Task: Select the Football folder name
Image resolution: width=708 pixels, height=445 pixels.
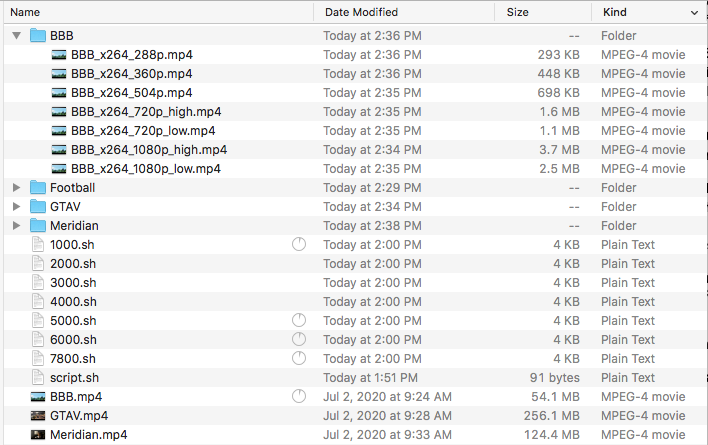Action: 73,188
